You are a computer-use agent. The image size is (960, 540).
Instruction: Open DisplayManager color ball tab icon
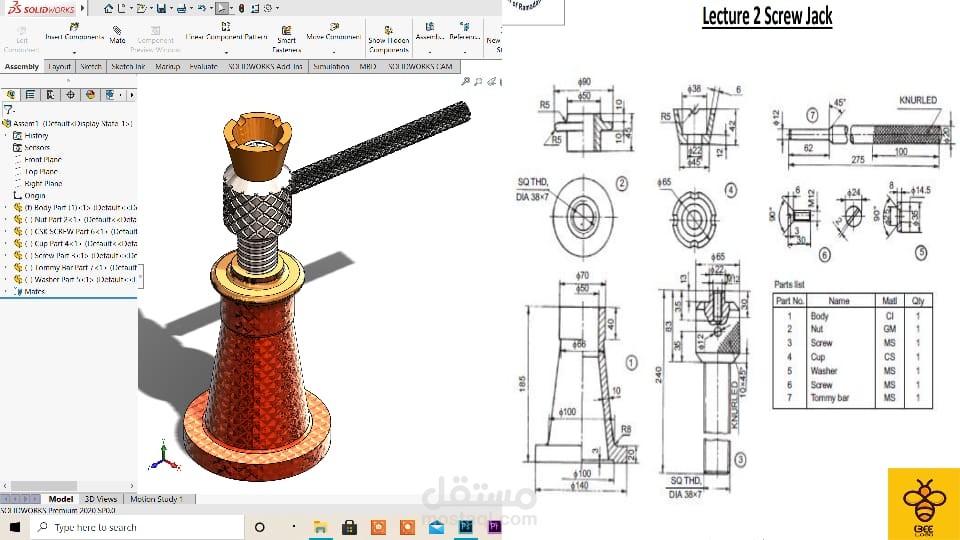(x=91, y=94)
